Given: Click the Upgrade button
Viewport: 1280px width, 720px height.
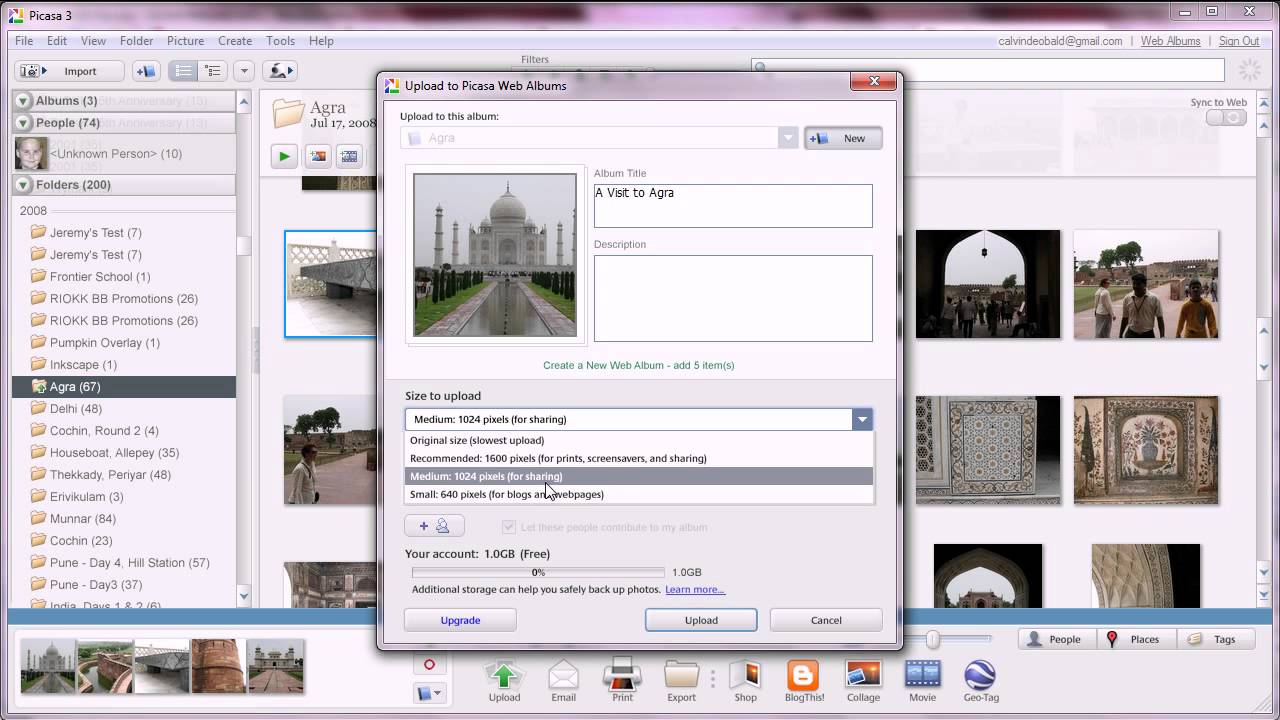Looking at the screenshot, I should [460, 620].
